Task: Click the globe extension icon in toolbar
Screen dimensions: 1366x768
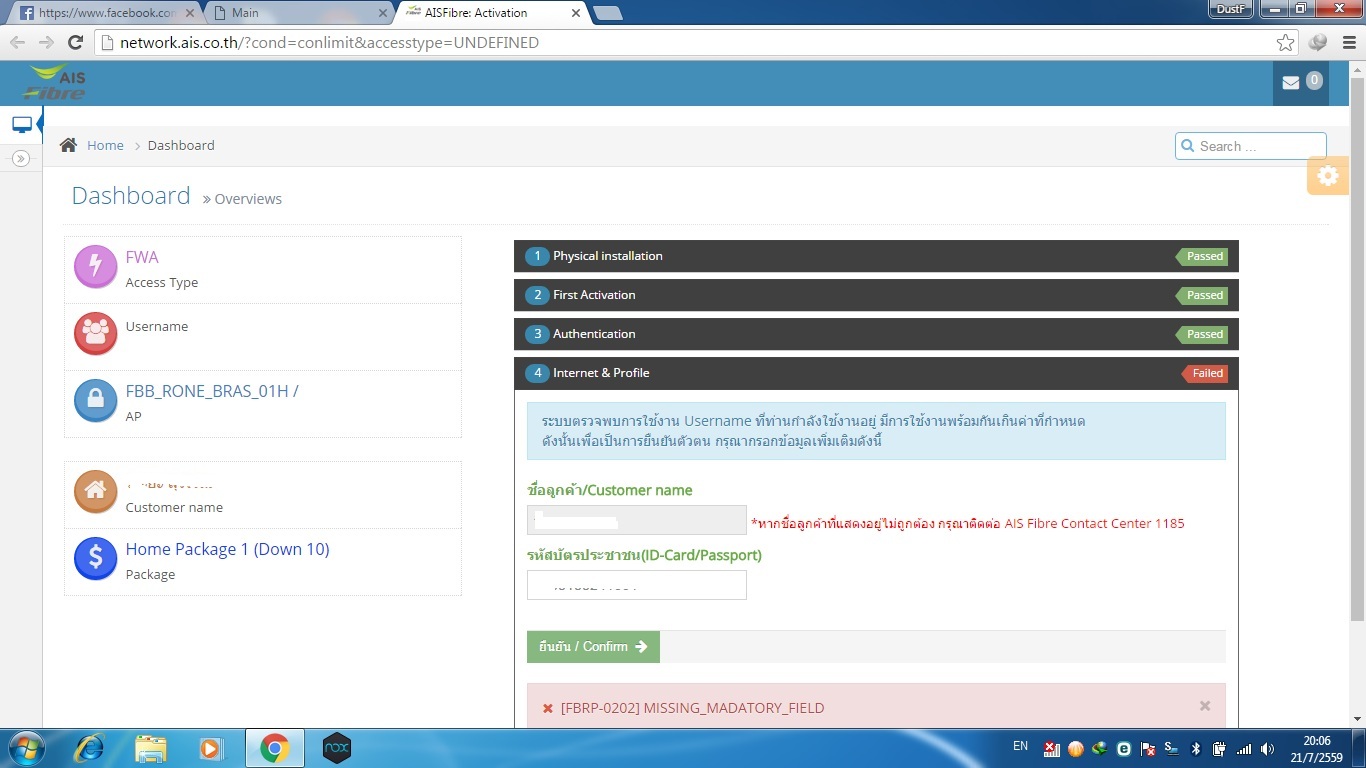Action: click(1317, 42)
